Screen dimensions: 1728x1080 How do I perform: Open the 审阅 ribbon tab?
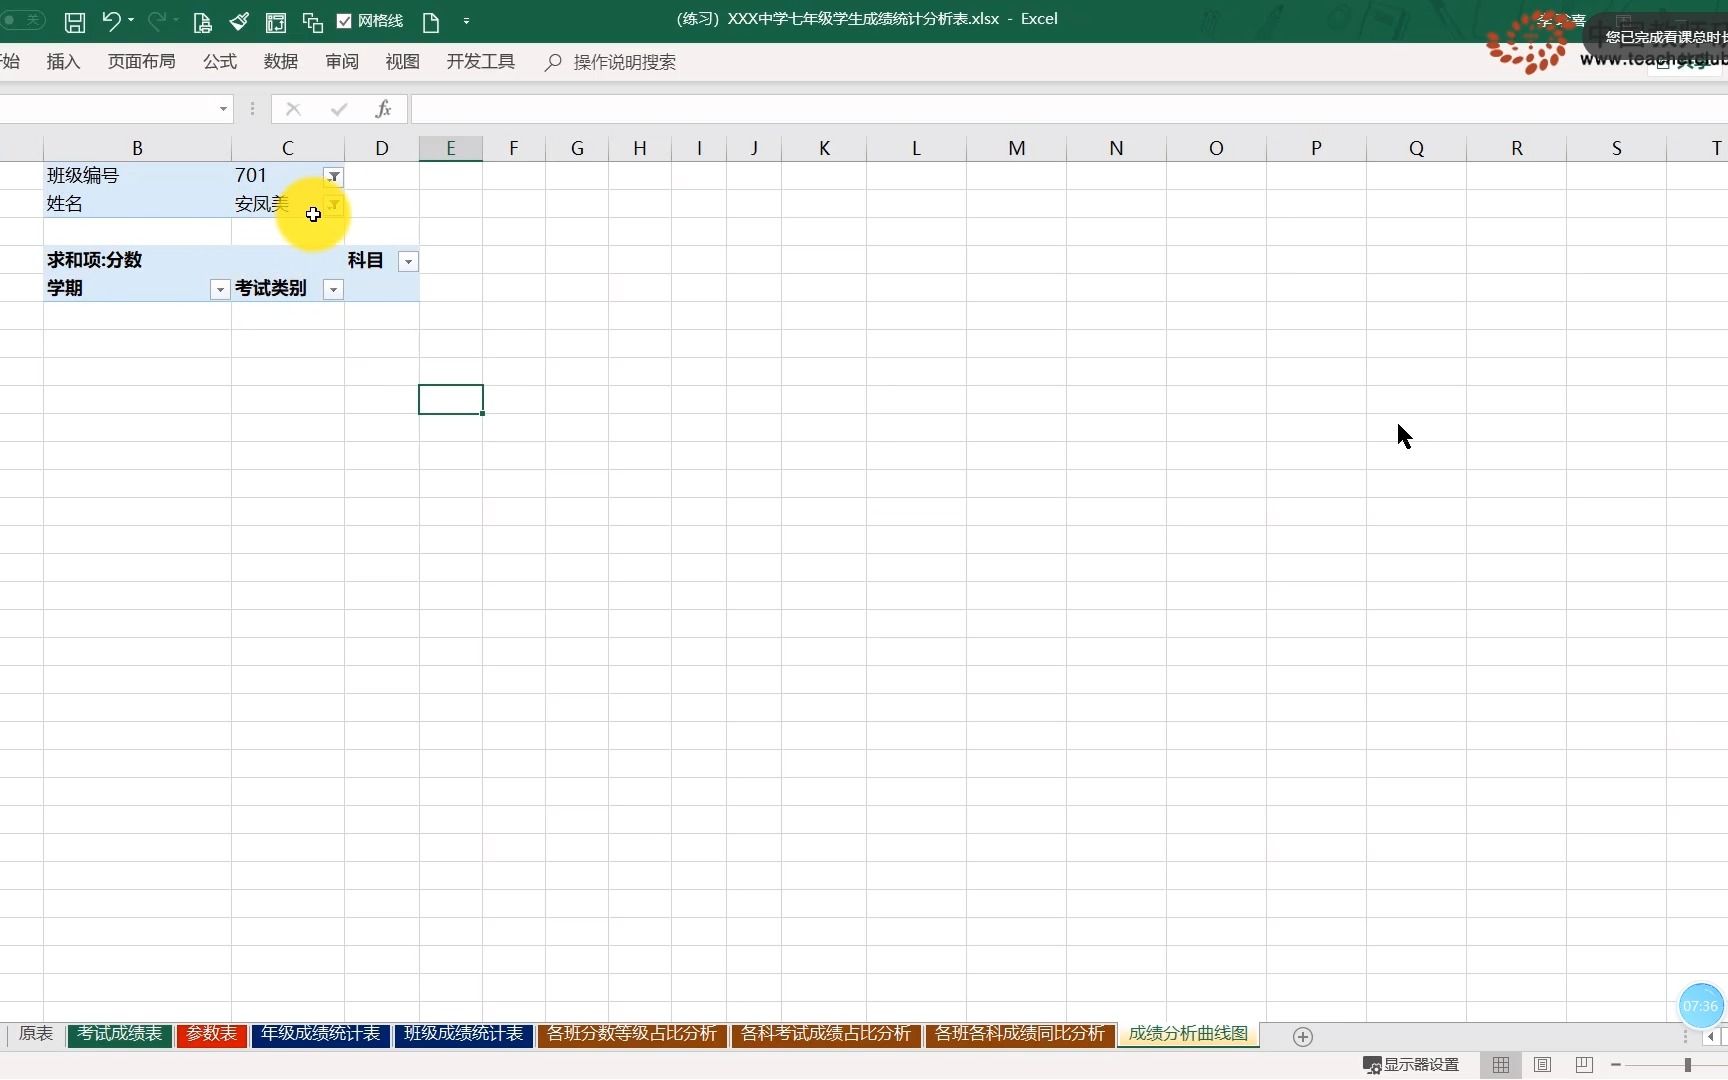(342, 62)
